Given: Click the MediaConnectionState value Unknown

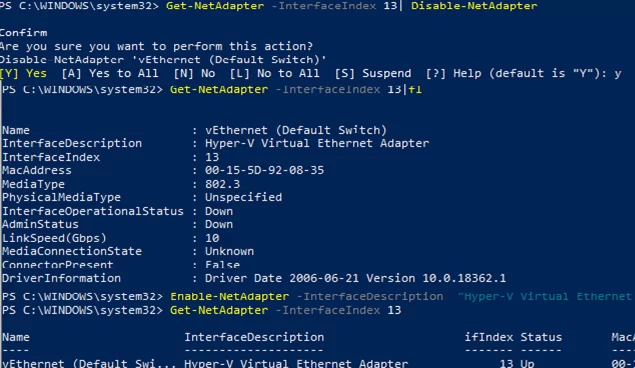Looking at the screenshot, I should 229,251.
